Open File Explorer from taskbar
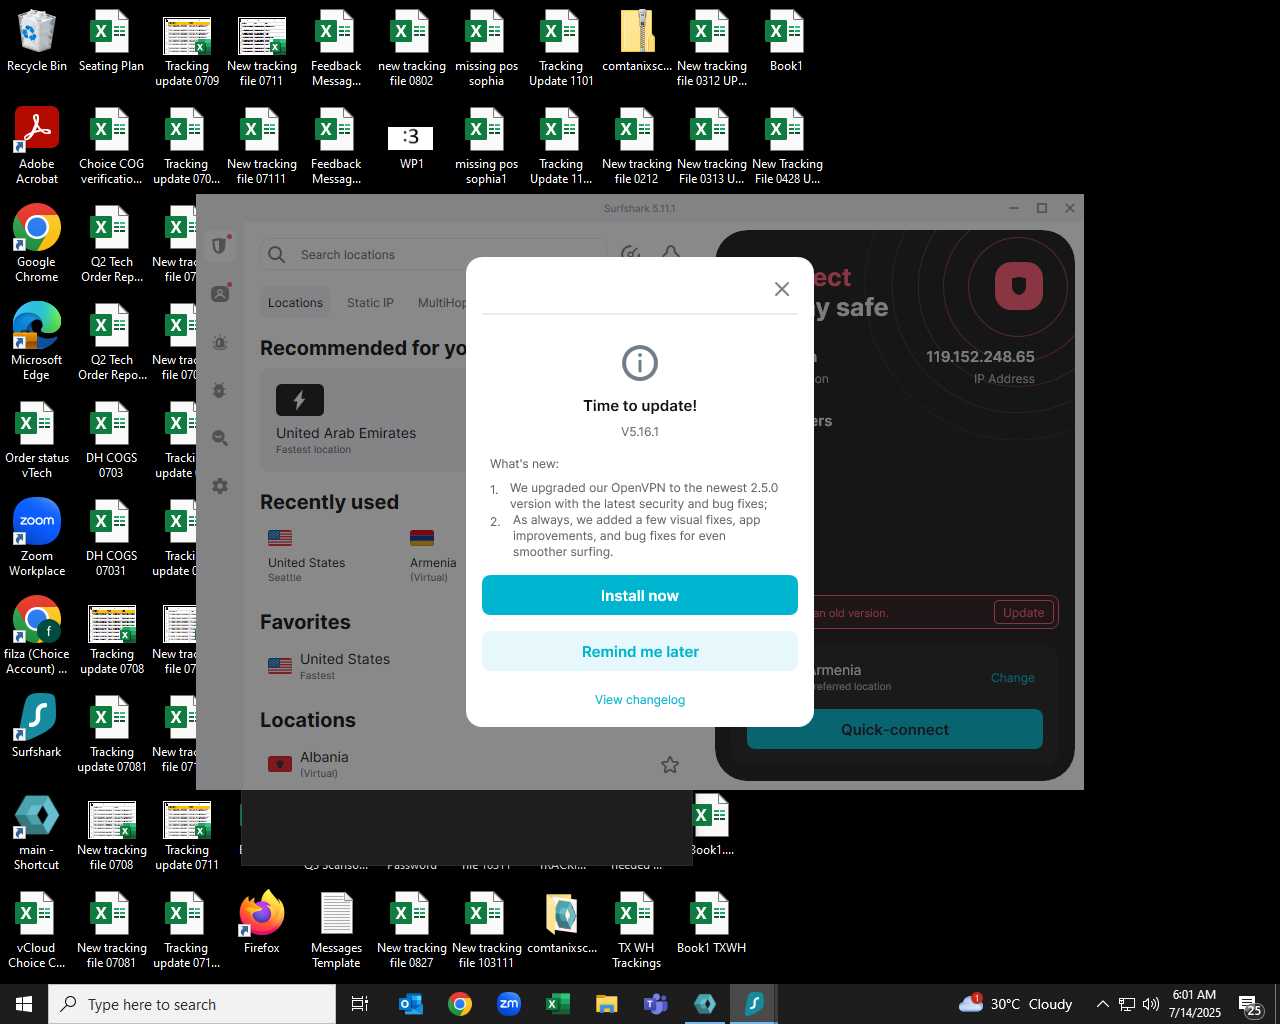Screen dimensions: 1280x1024 click(x=607, y=1004)
